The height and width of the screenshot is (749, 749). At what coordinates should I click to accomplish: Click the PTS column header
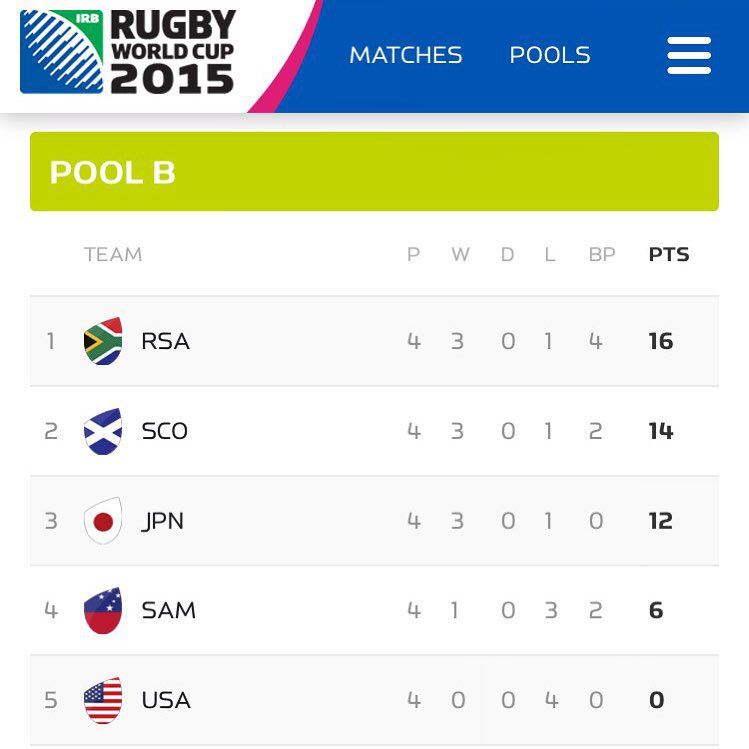669,255
